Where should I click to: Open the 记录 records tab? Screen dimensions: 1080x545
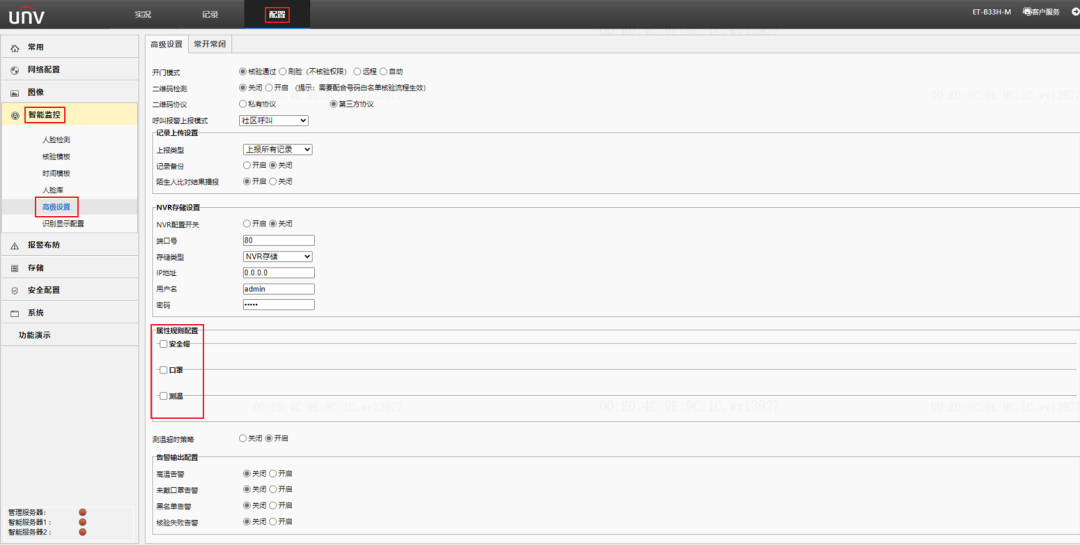[x=210, y=14]
